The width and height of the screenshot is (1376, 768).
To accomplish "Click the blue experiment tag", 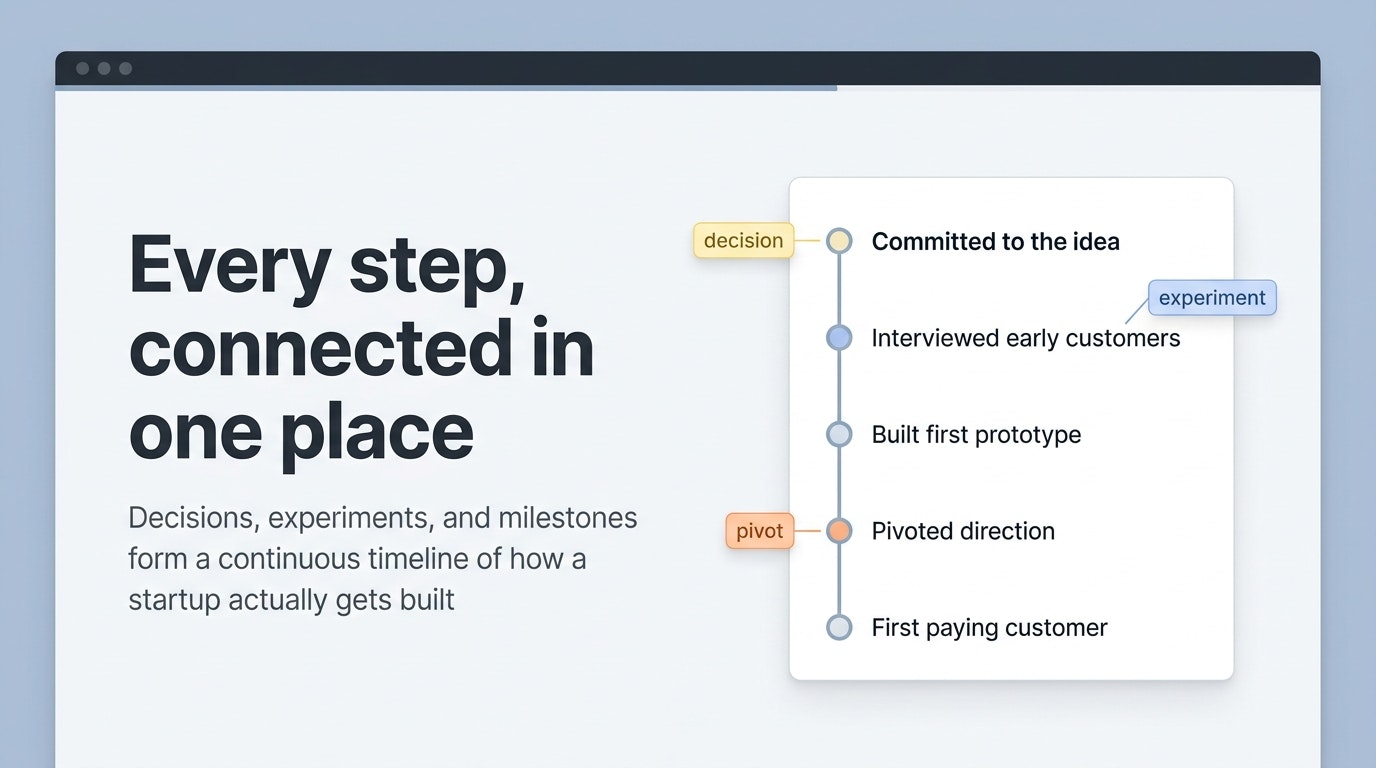I will [1212, 298].
